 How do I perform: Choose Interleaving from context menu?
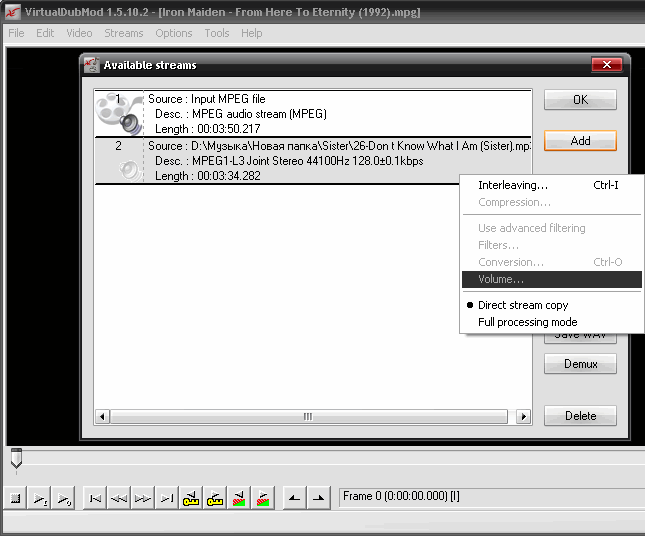pos(552,185)
